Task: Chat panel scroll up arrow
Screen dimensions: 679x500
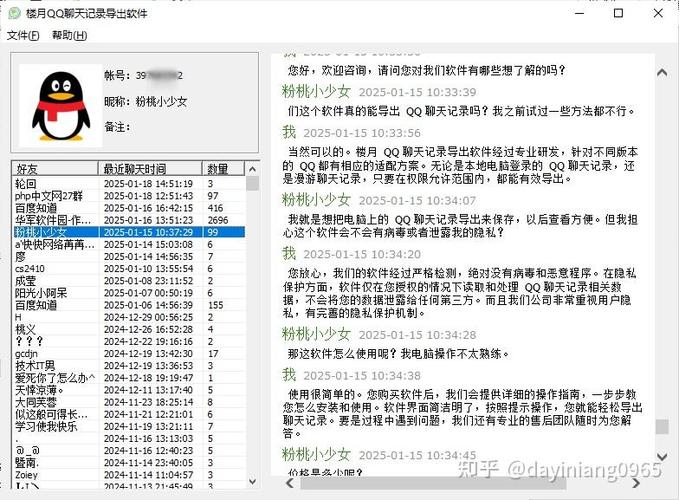Action: [662, 73]
